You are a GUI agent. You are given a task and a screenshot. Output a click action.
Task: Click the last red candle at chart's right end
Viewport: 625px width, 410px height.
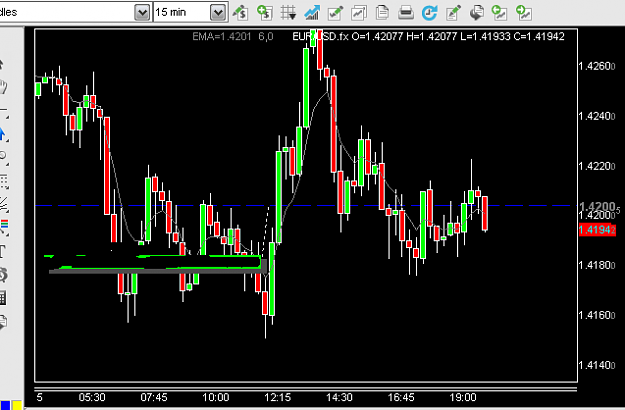[485, 213]
